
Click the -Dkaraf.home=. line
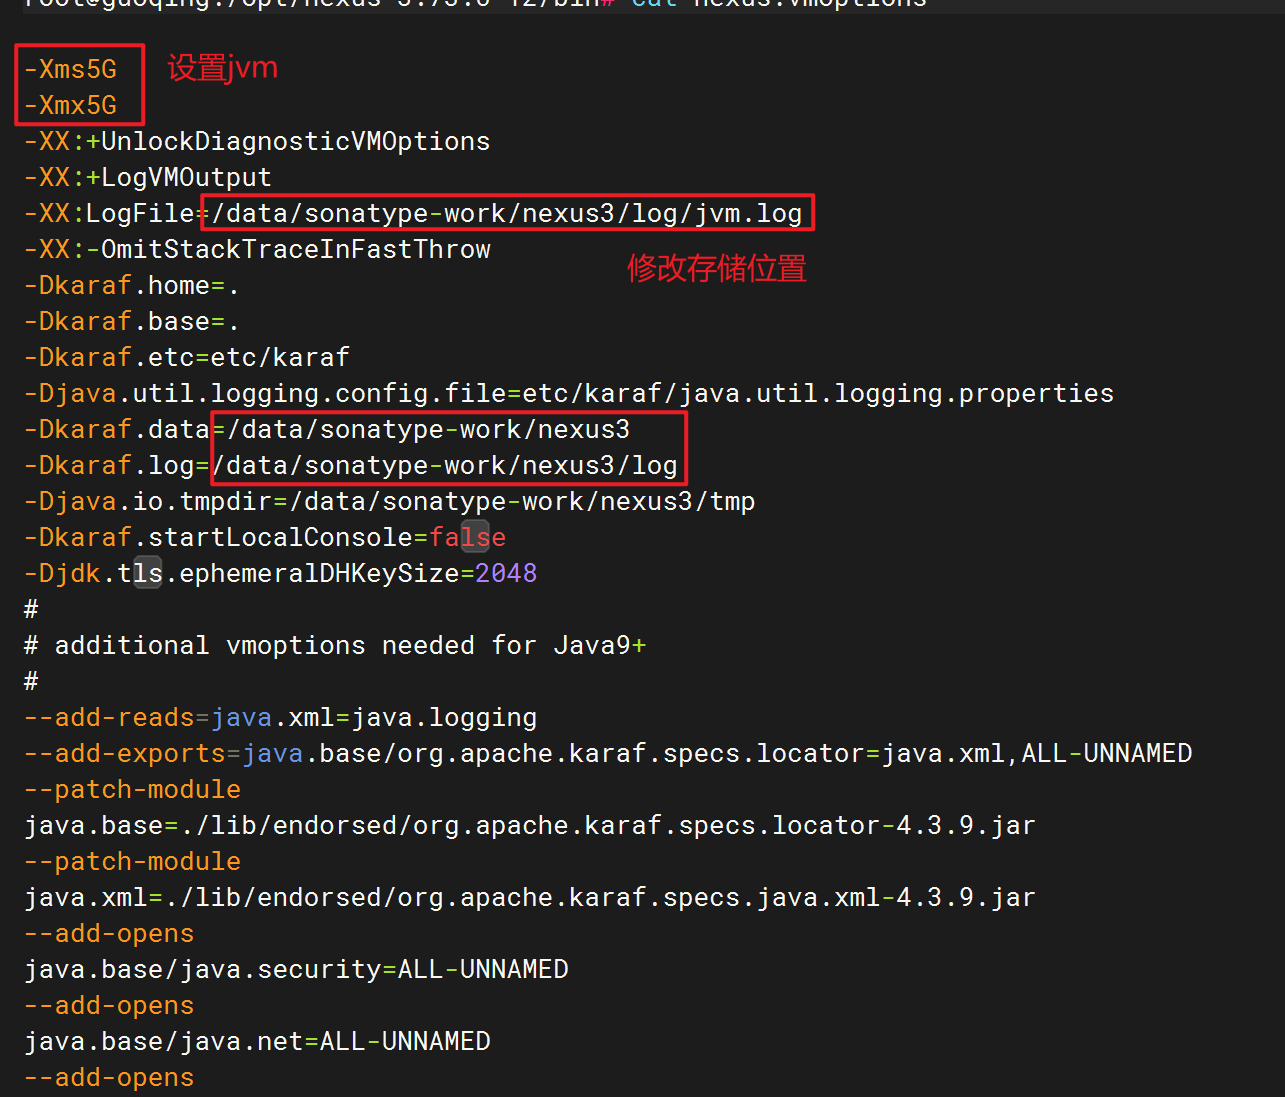click(x=132, y=285)
